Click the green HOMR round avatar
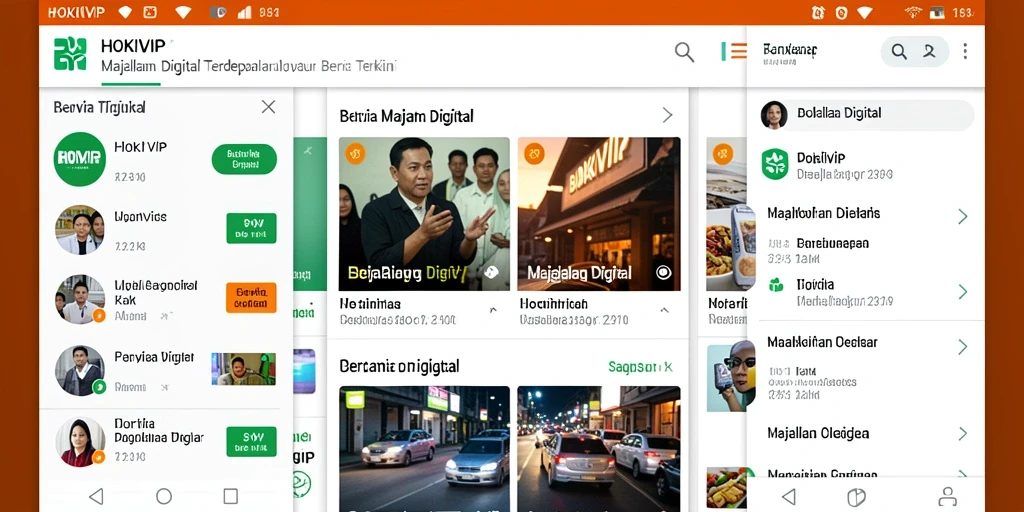Image resolution: width=1024 pixels, height=512 pixels. pyautogui.click(x=80, y=159)
